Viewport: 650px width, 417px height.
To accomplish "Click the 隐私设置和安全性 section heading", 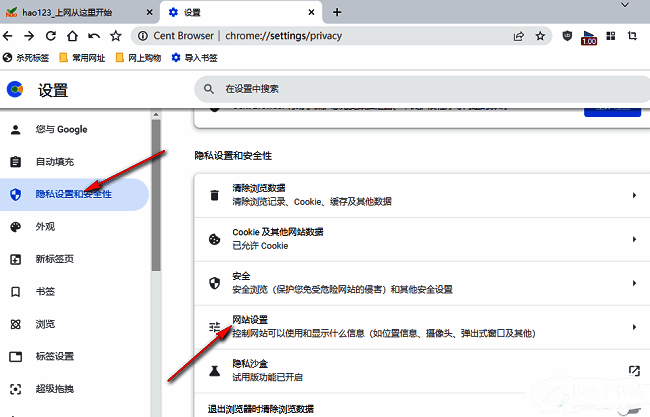I will coord(233,156).
